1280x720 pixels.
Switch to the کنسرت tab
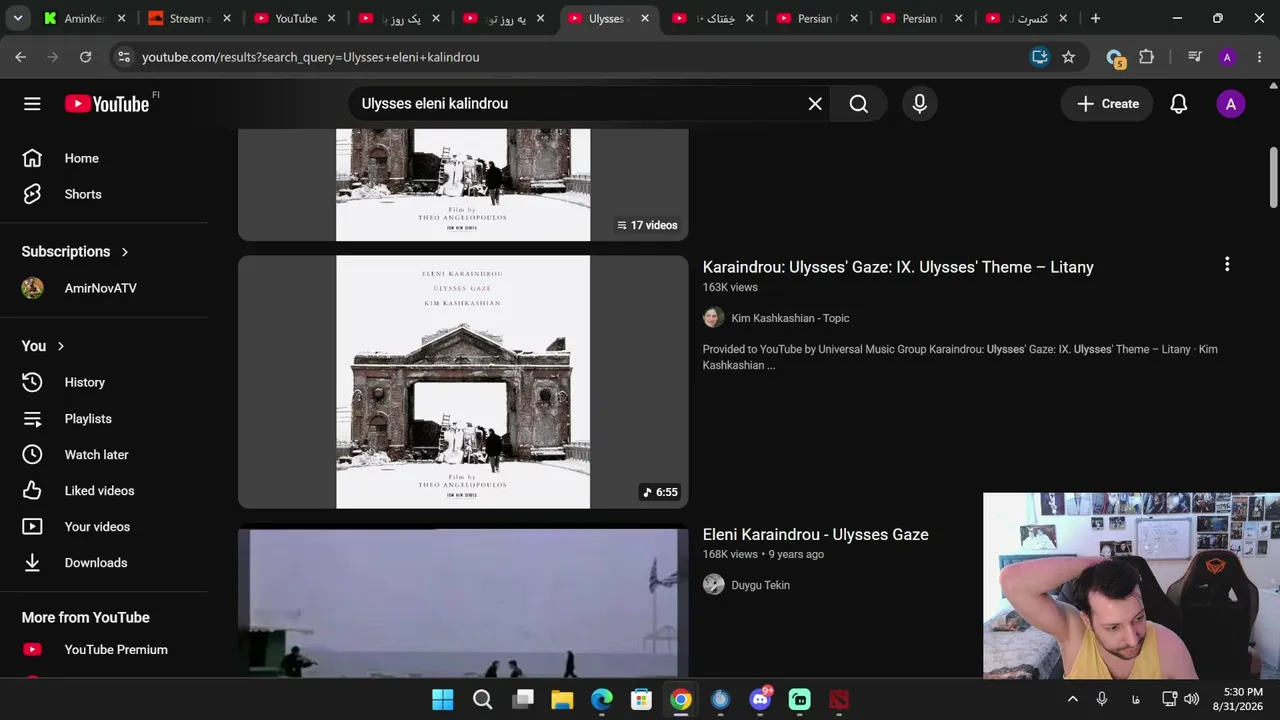click(x=1026, y=18)
